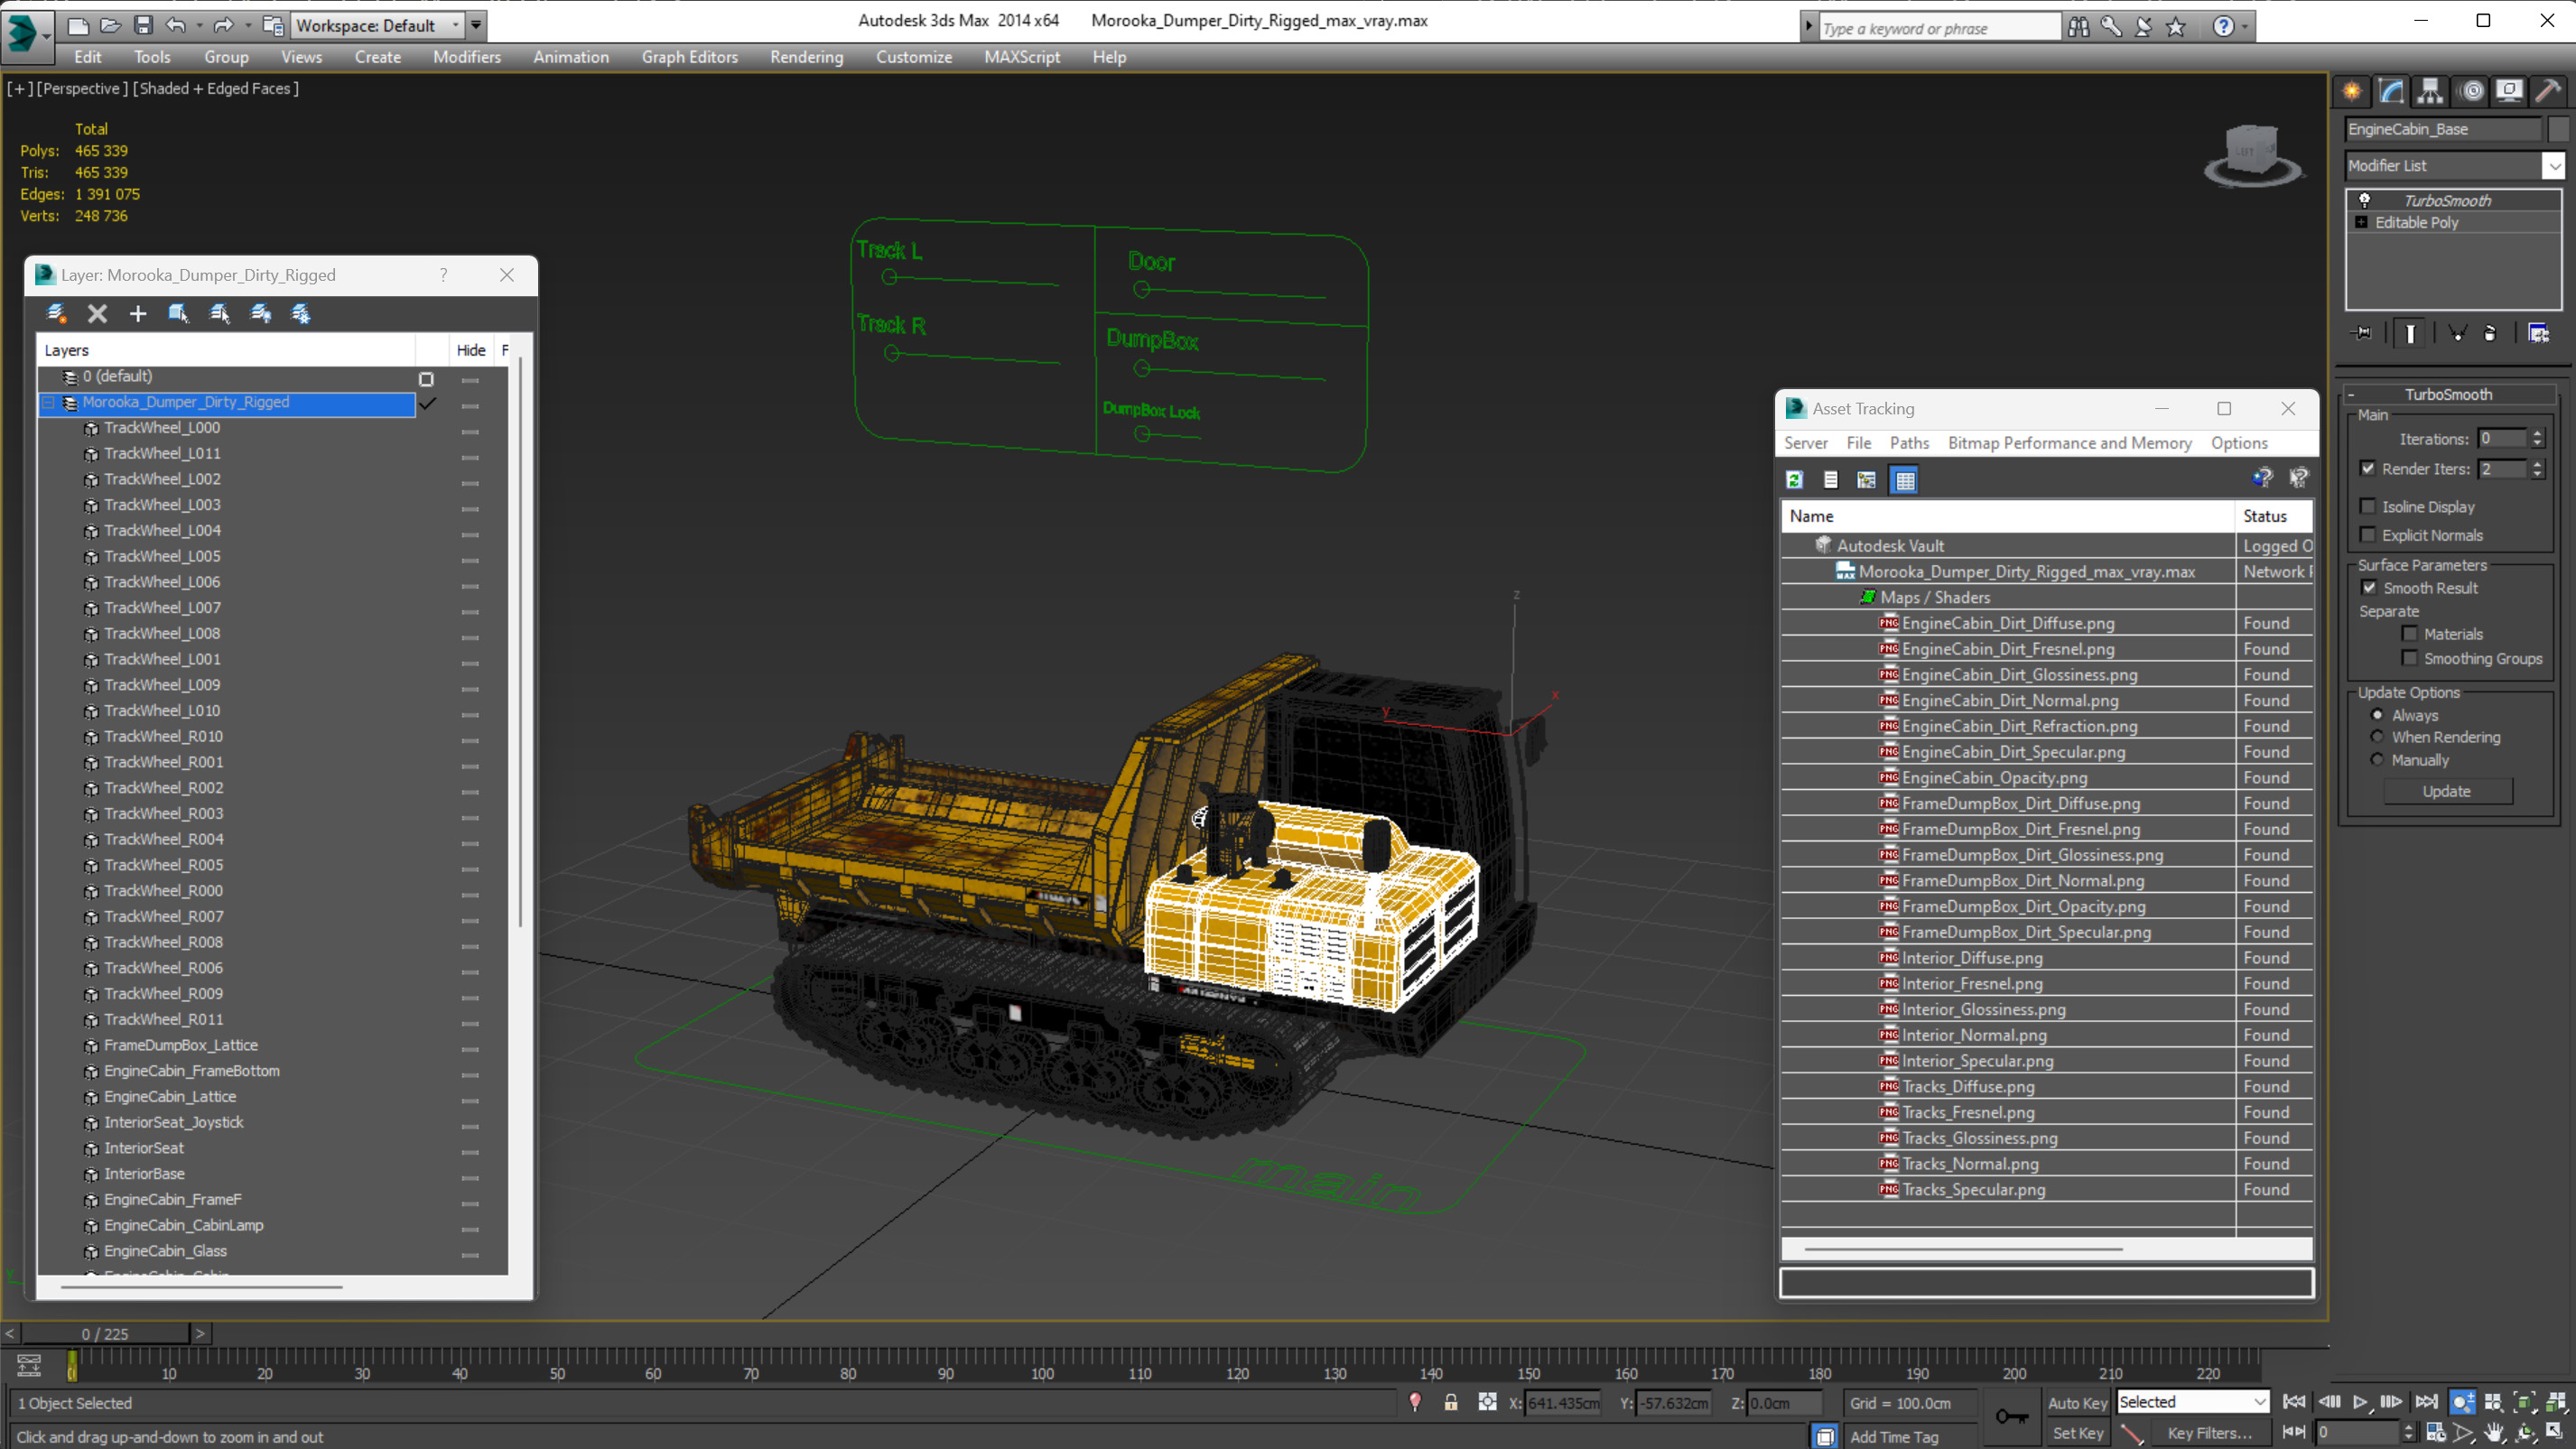The width and height of the screenshot is (2576, 1449).
Task: Select Manually update option
Action: click(2377, 759)
